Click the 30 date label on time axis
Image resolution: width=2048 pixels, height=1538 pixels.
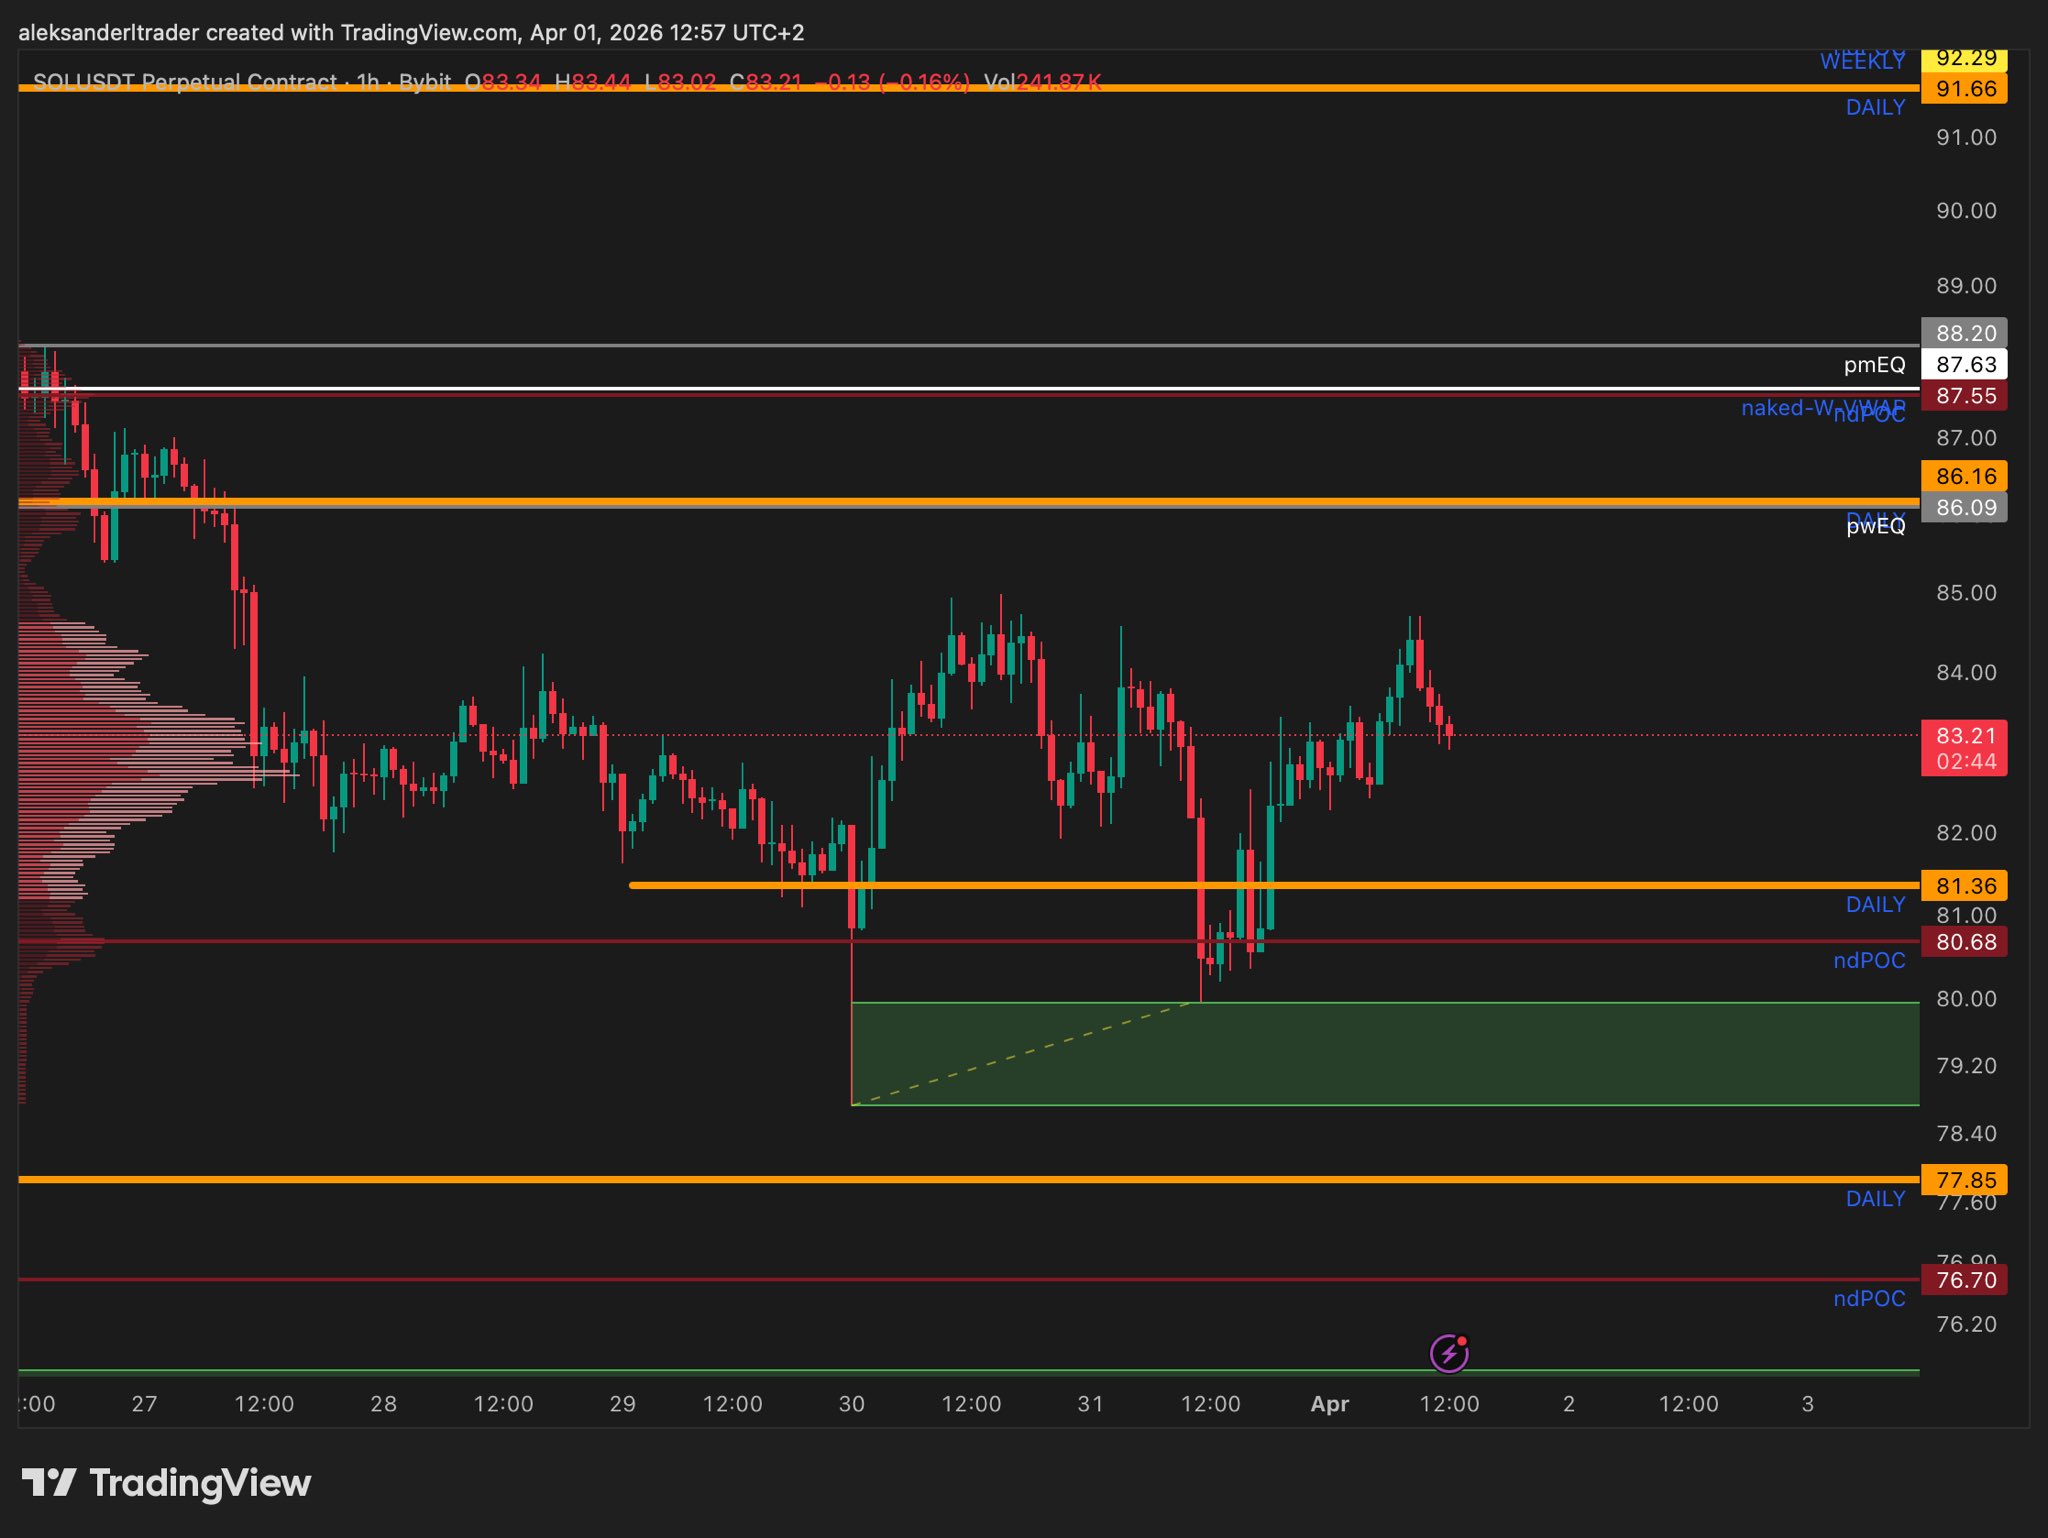pyautogui.click(x=851, y=1404)
